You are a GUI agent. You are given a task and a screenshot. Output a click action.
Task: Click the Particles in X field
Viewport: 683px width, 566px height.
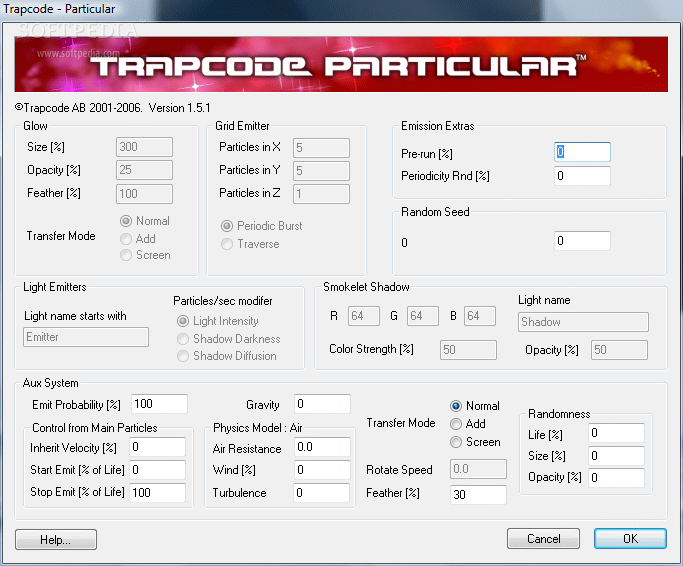(x=321, y=148)
